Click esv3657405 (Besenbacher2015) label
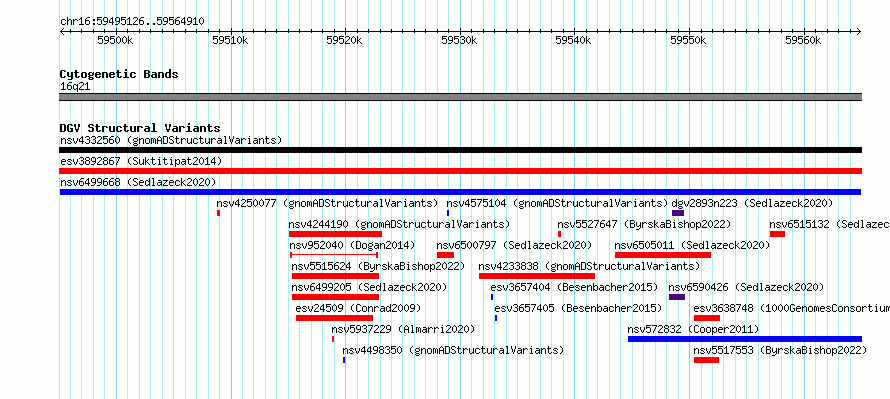 point(578,308)
